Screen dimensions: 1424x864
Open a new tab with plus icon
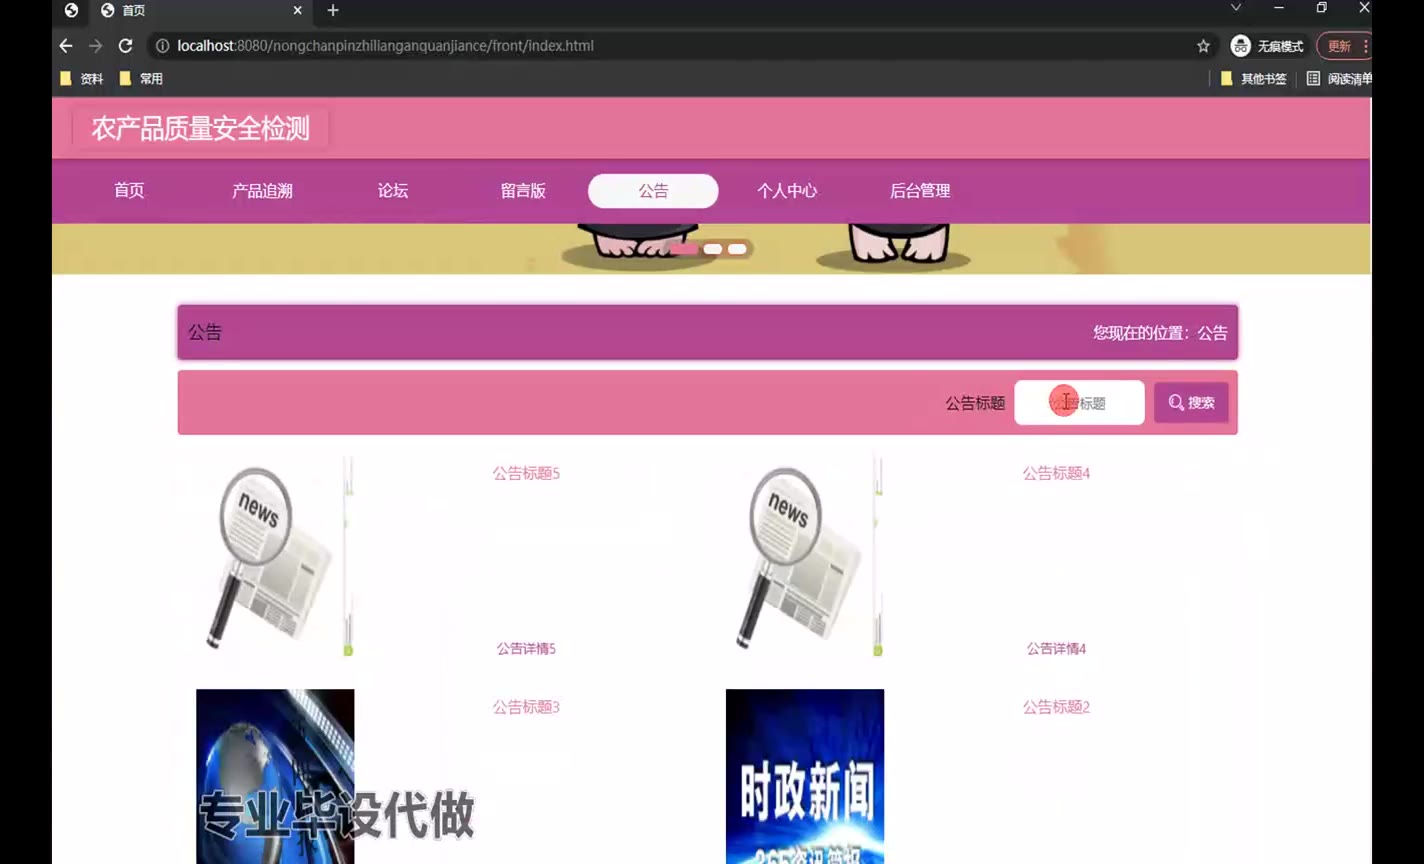pos(333,10)
